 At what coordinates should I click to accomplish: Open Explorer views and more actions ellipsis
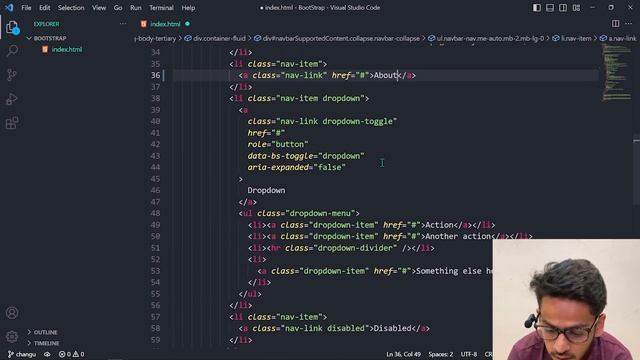point(123,24)
